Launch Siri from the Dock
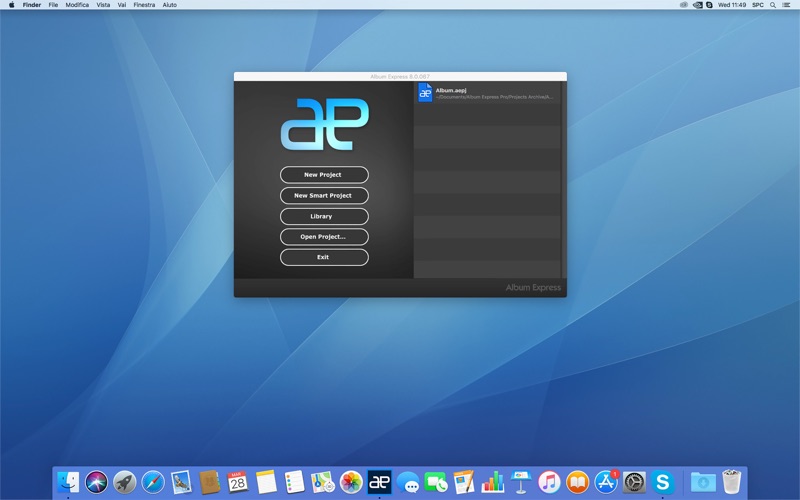 96,482
